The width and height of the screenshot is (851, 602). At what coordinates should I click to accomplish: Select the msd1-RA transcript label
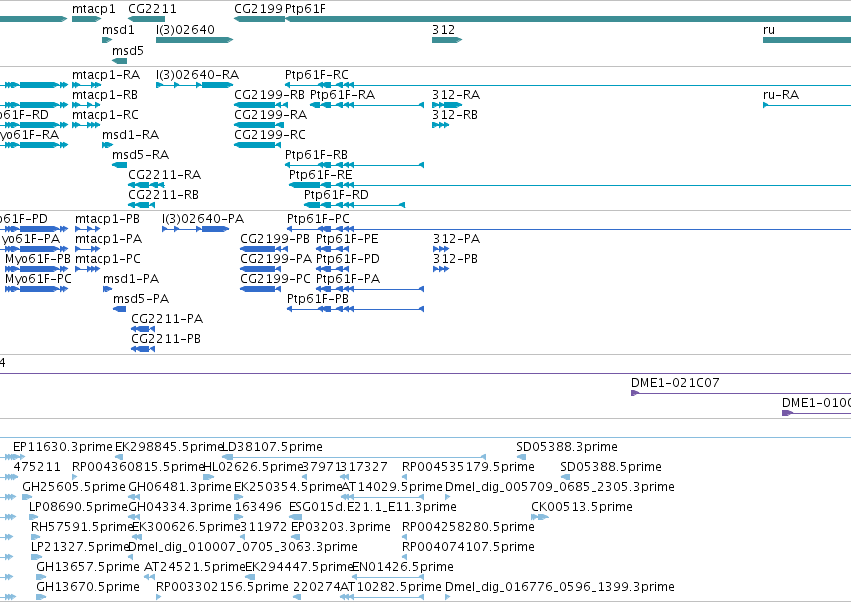[x=130, y=135]
